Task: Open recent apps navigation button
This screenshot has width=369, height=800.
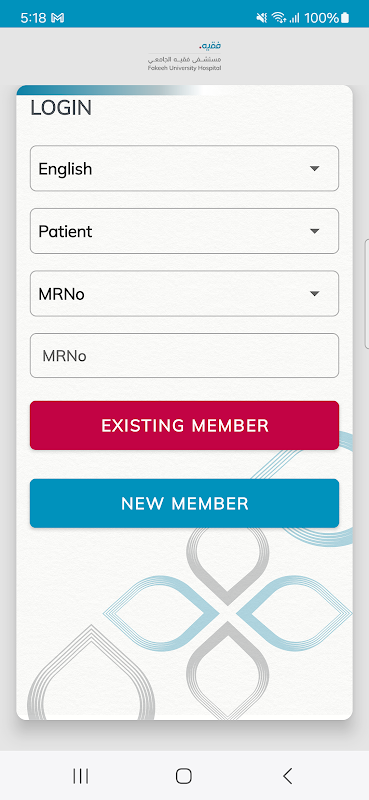Action: coord(81,776)
